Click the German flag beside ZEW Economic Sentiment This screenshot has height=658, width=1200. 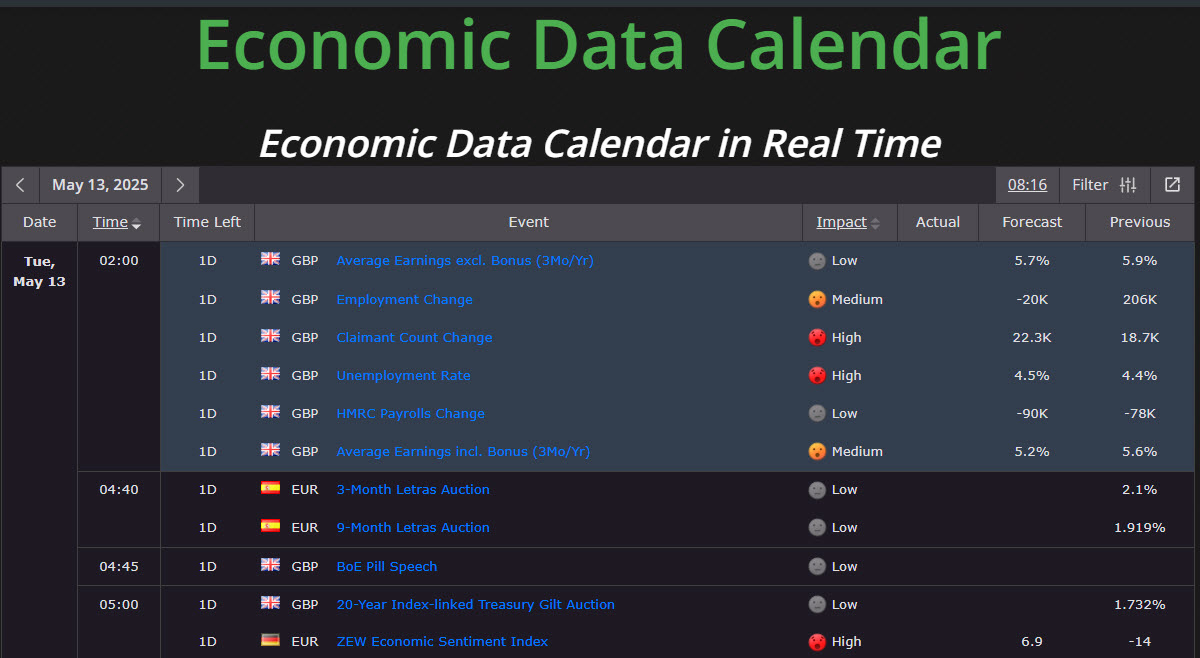tap(270, 641)
